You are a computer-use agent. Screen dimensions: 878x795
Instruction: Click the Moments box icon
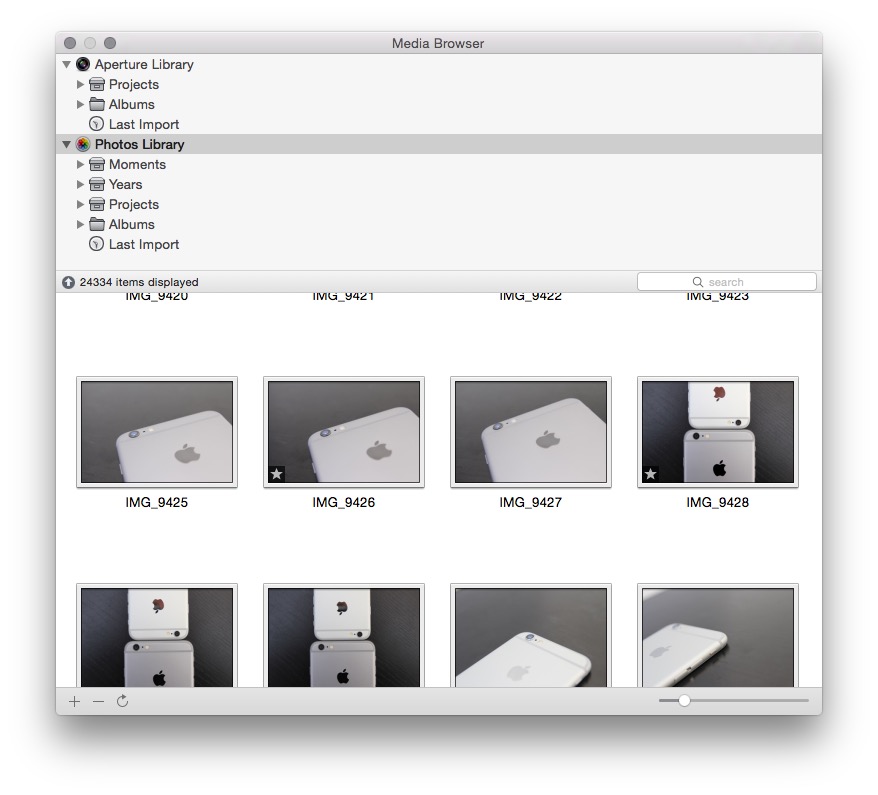click(97, 165)
